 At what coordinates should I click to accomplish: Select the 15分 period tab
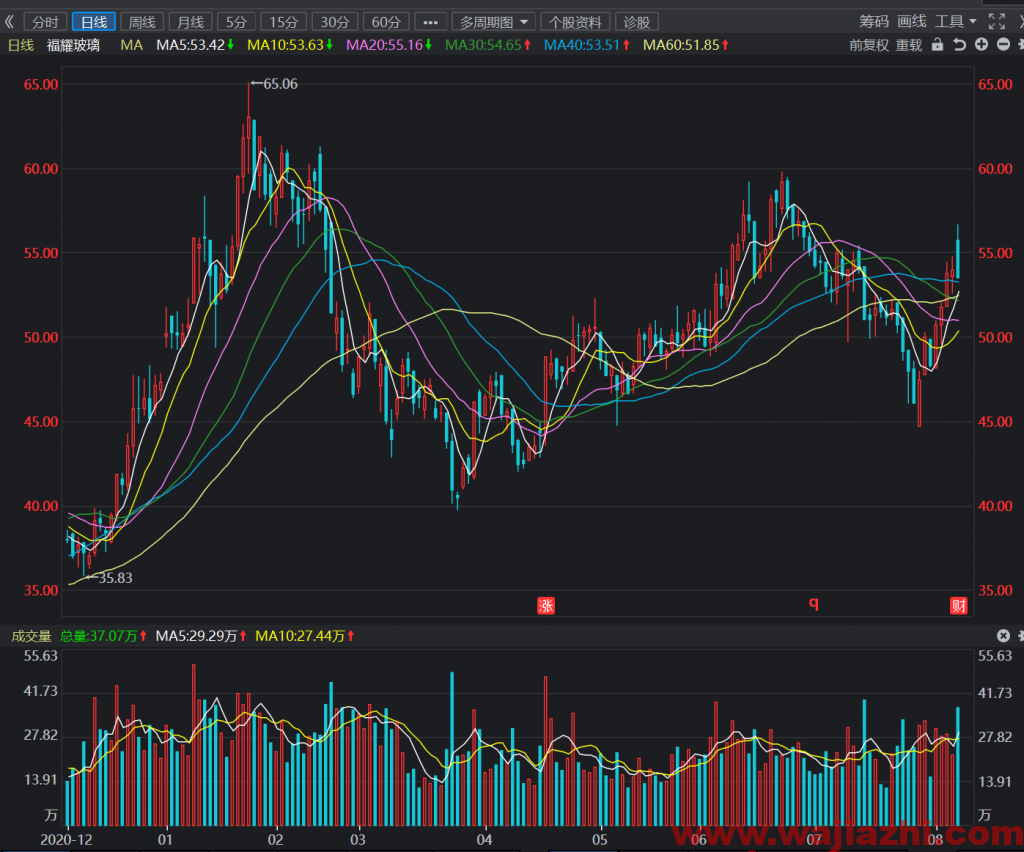click(x=283, y=22)
